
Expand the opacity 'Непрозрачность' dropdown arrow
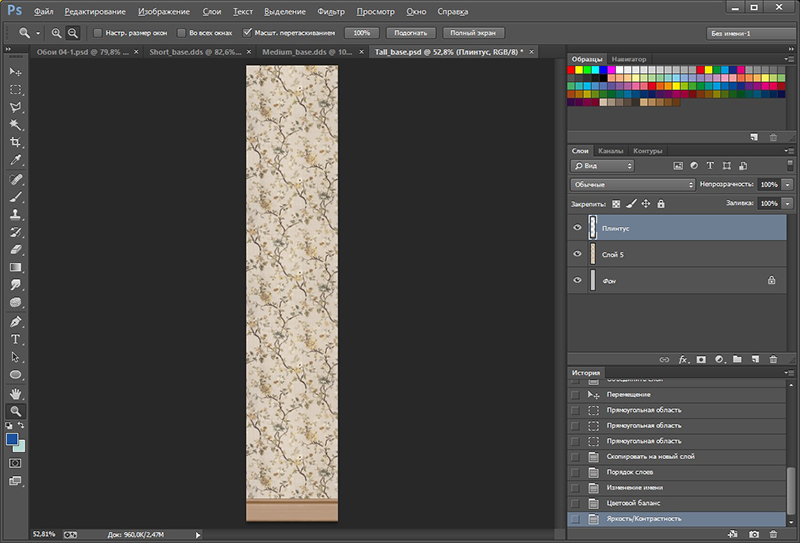tap(788, 185)
